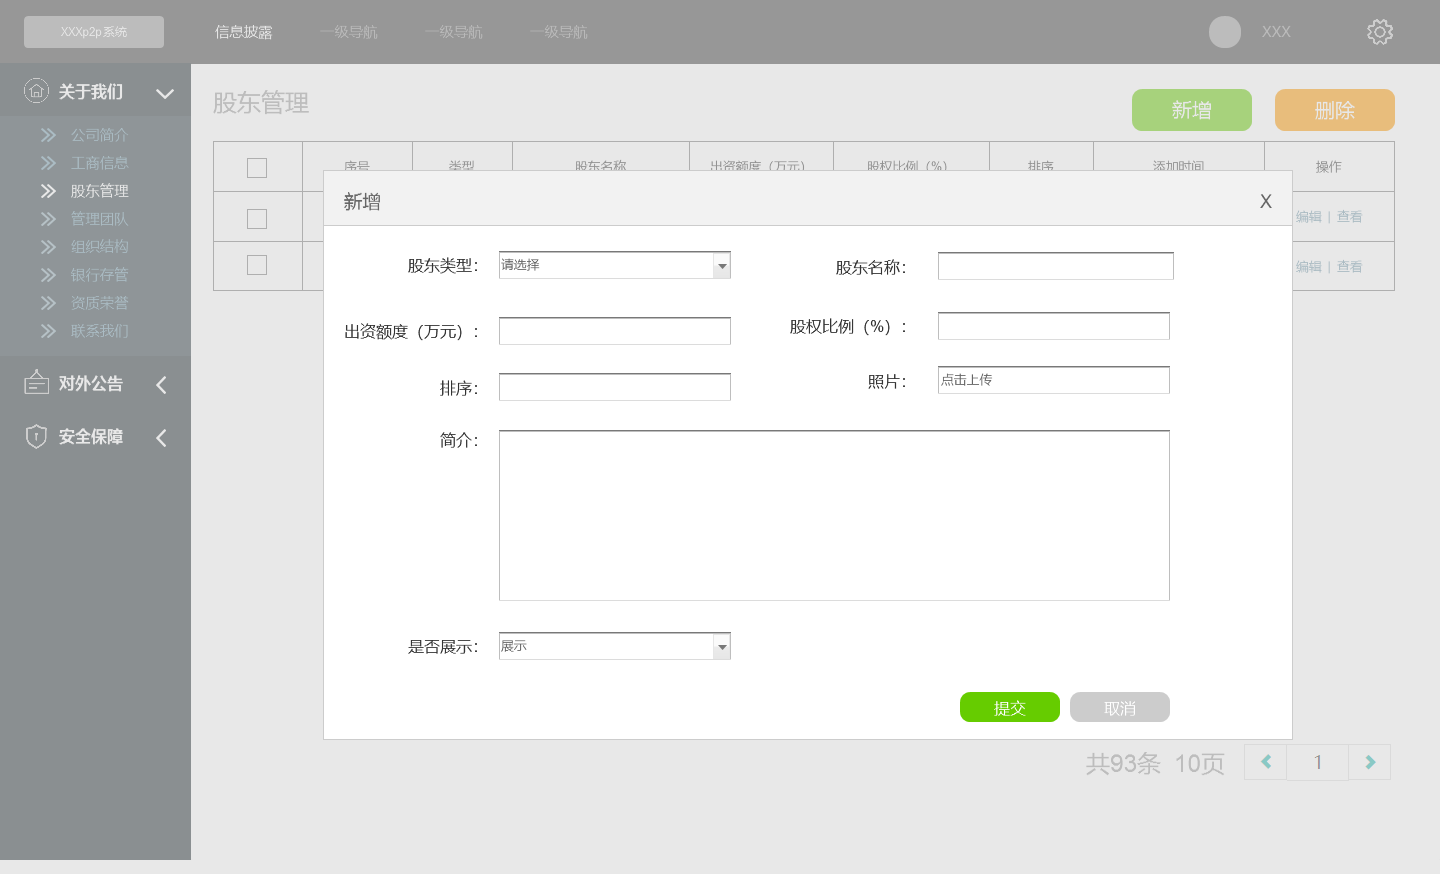Select 资质荣誉 in the sidebar
Screen dimensions: 1440x874
pyautogui.click(x=99, y=303)
